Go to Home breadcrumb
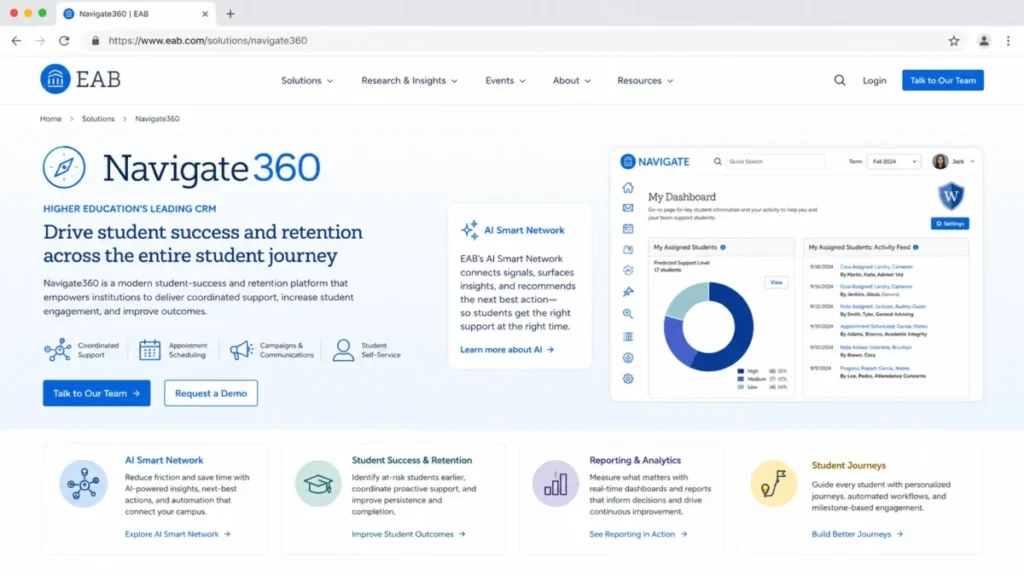Image resolution: width=1024 pixels, height=576 pixels. (50, 119)
